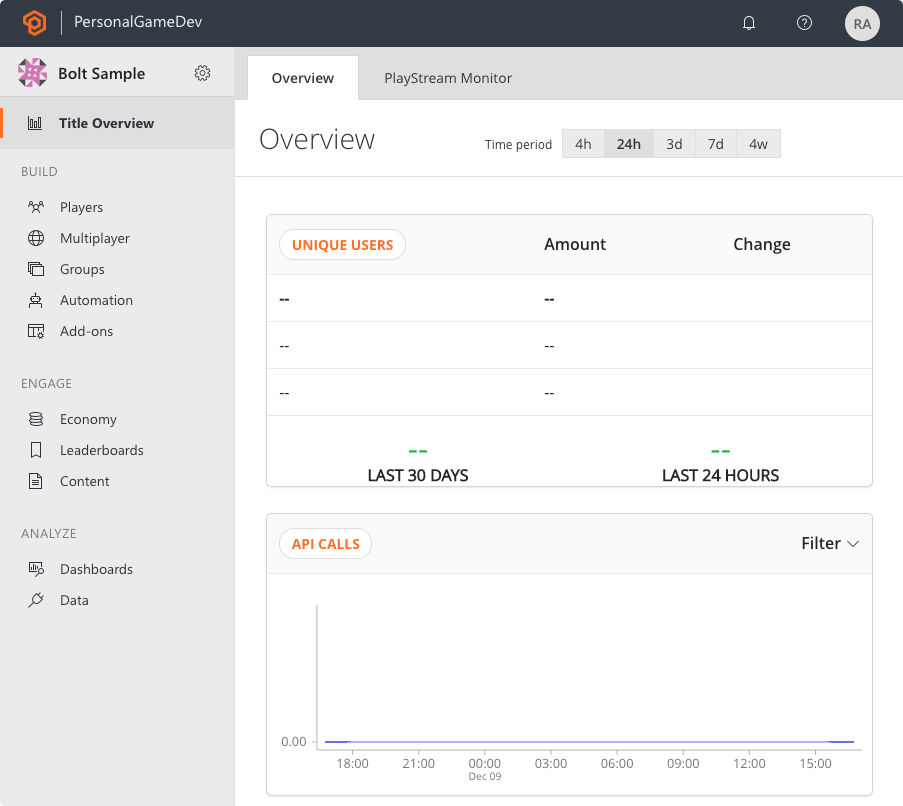Click the API CALLS button
The height and width of the screenshot is (806, 903).
[325, 544]
